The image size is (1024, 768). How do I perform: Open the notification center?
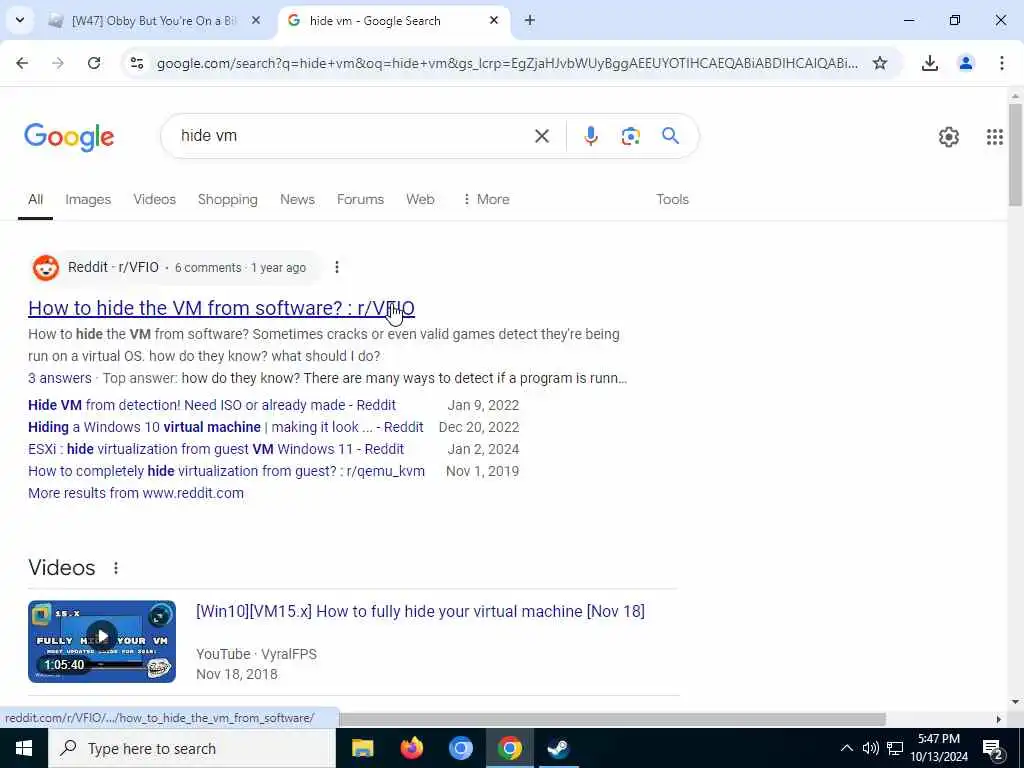coord(993,748)
